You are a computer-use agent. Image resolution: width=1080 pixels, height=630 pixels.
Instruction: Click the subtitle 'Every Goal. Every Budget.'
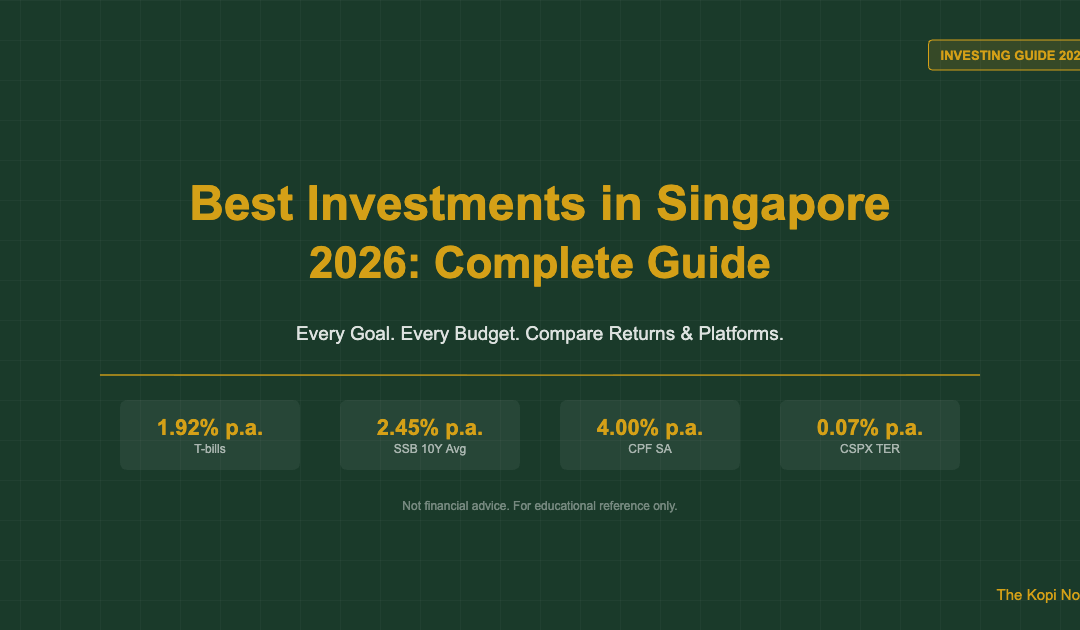(x=408, y=334)
